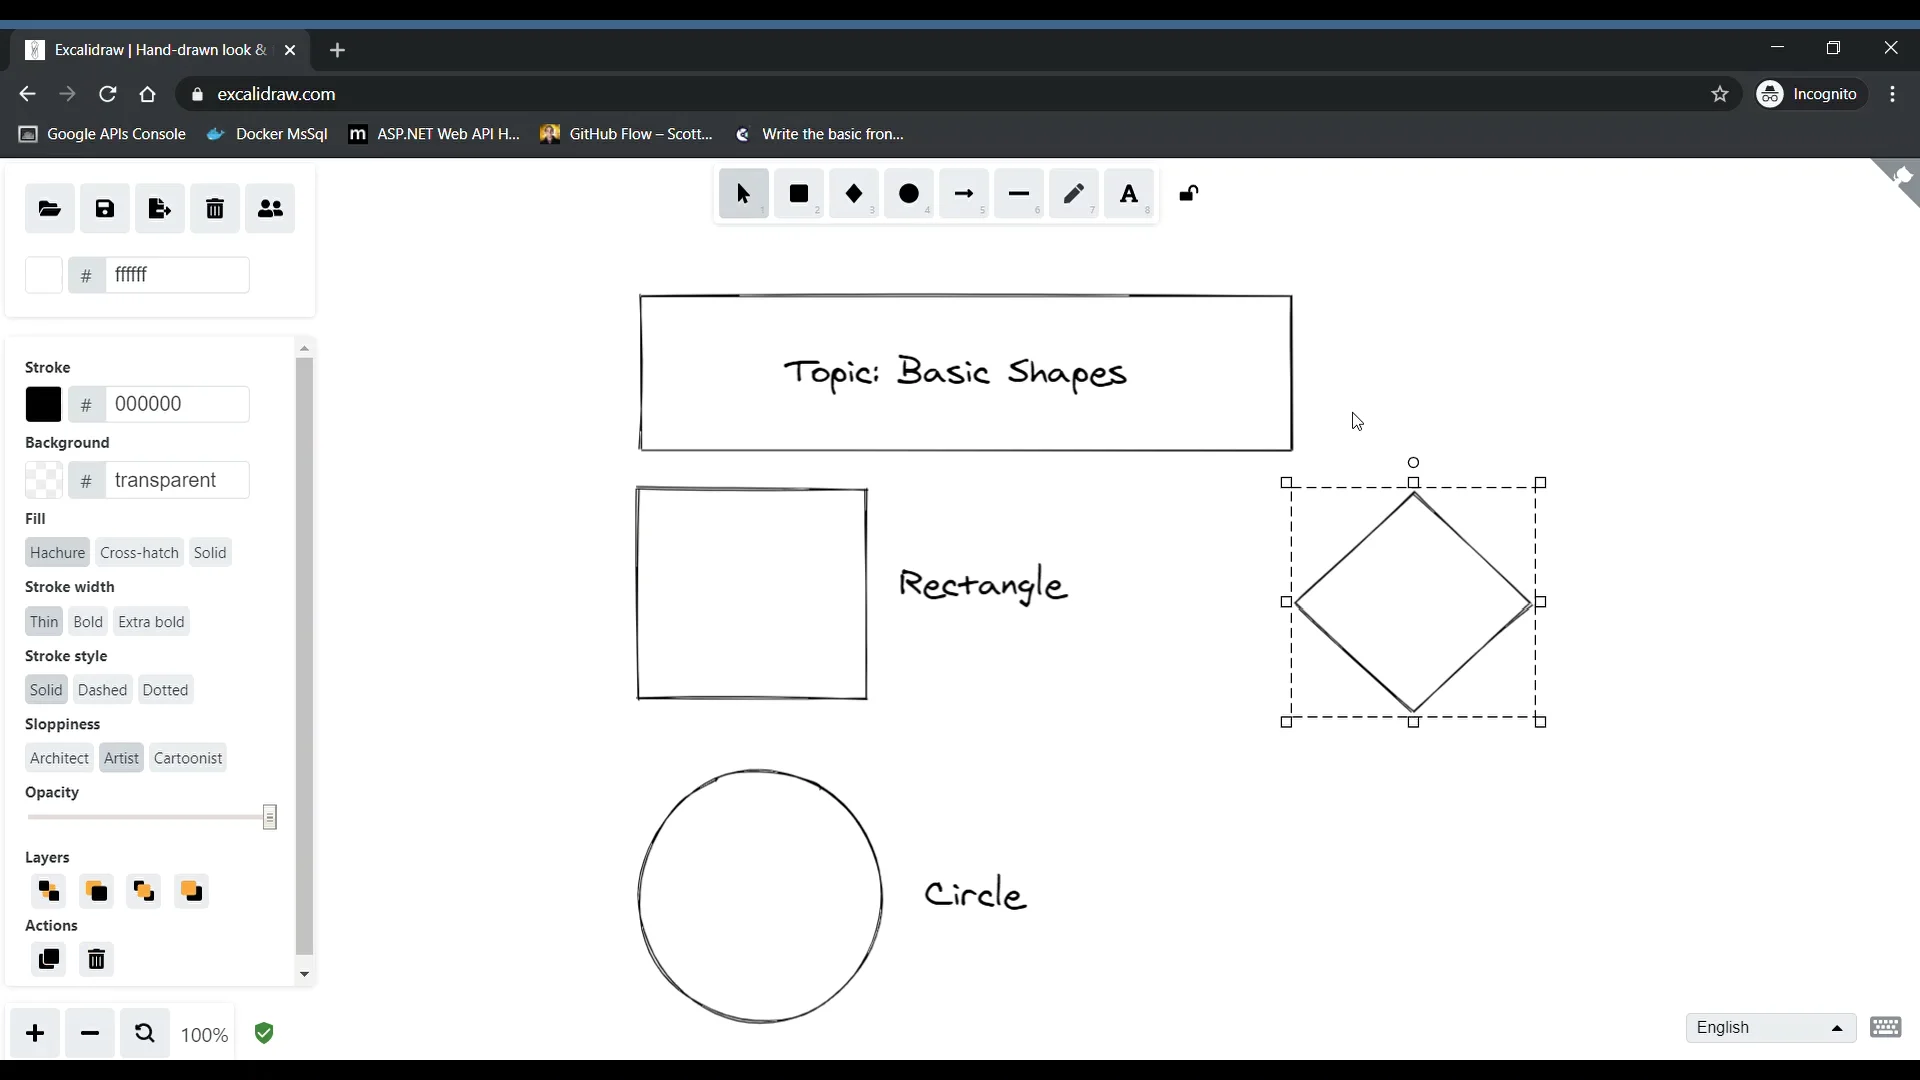Select the Diamond tool
The height and width of the screenshot is (1080, 1920).
tap(855, 194)
